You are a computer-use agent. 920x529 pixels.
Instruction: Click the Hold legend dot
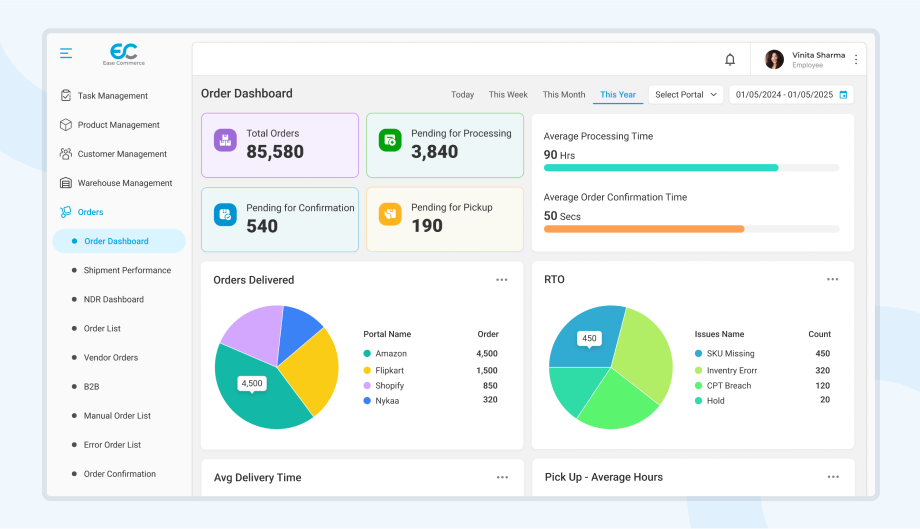(x=698, y=401)
